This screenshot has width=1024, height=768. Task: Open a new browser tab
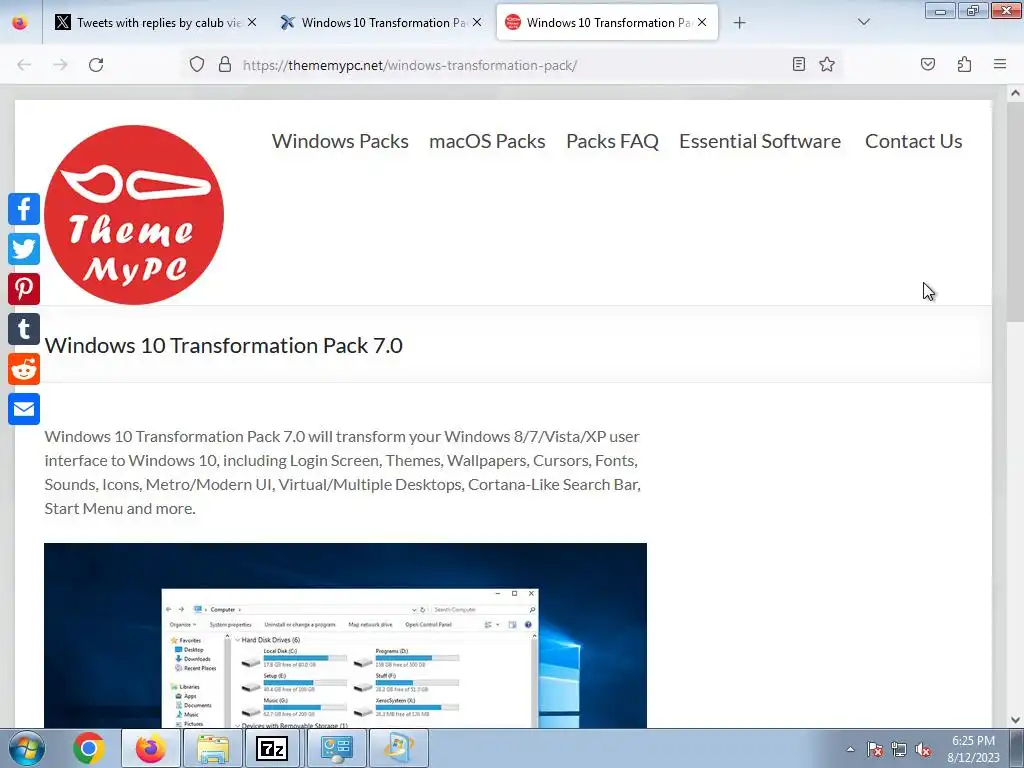[x=739, y=23]
